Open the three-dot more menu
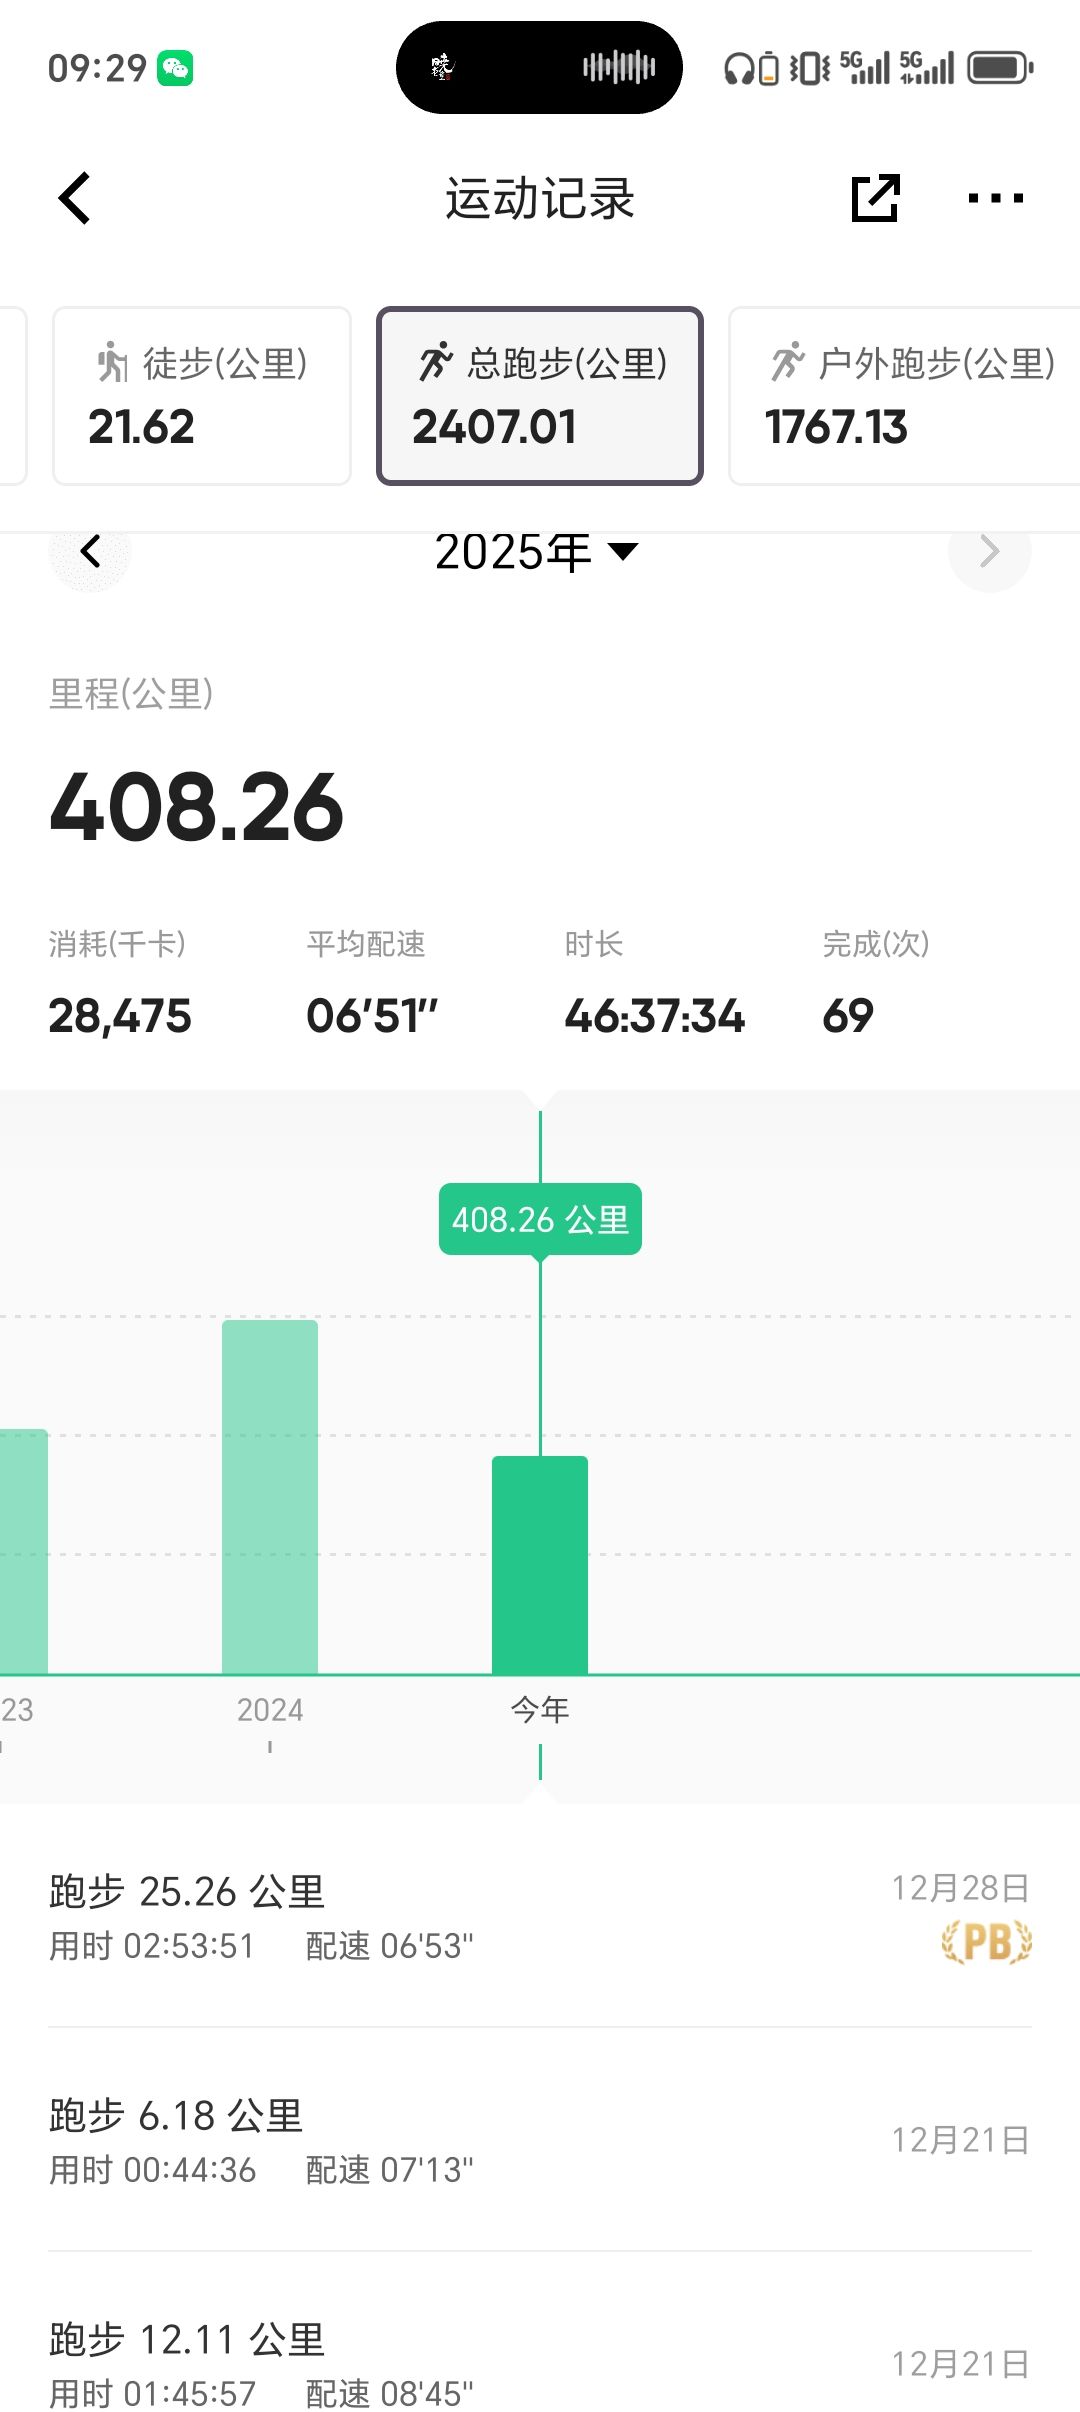Viewport: 1080px width, 2412px height. [x=995, y=198]
